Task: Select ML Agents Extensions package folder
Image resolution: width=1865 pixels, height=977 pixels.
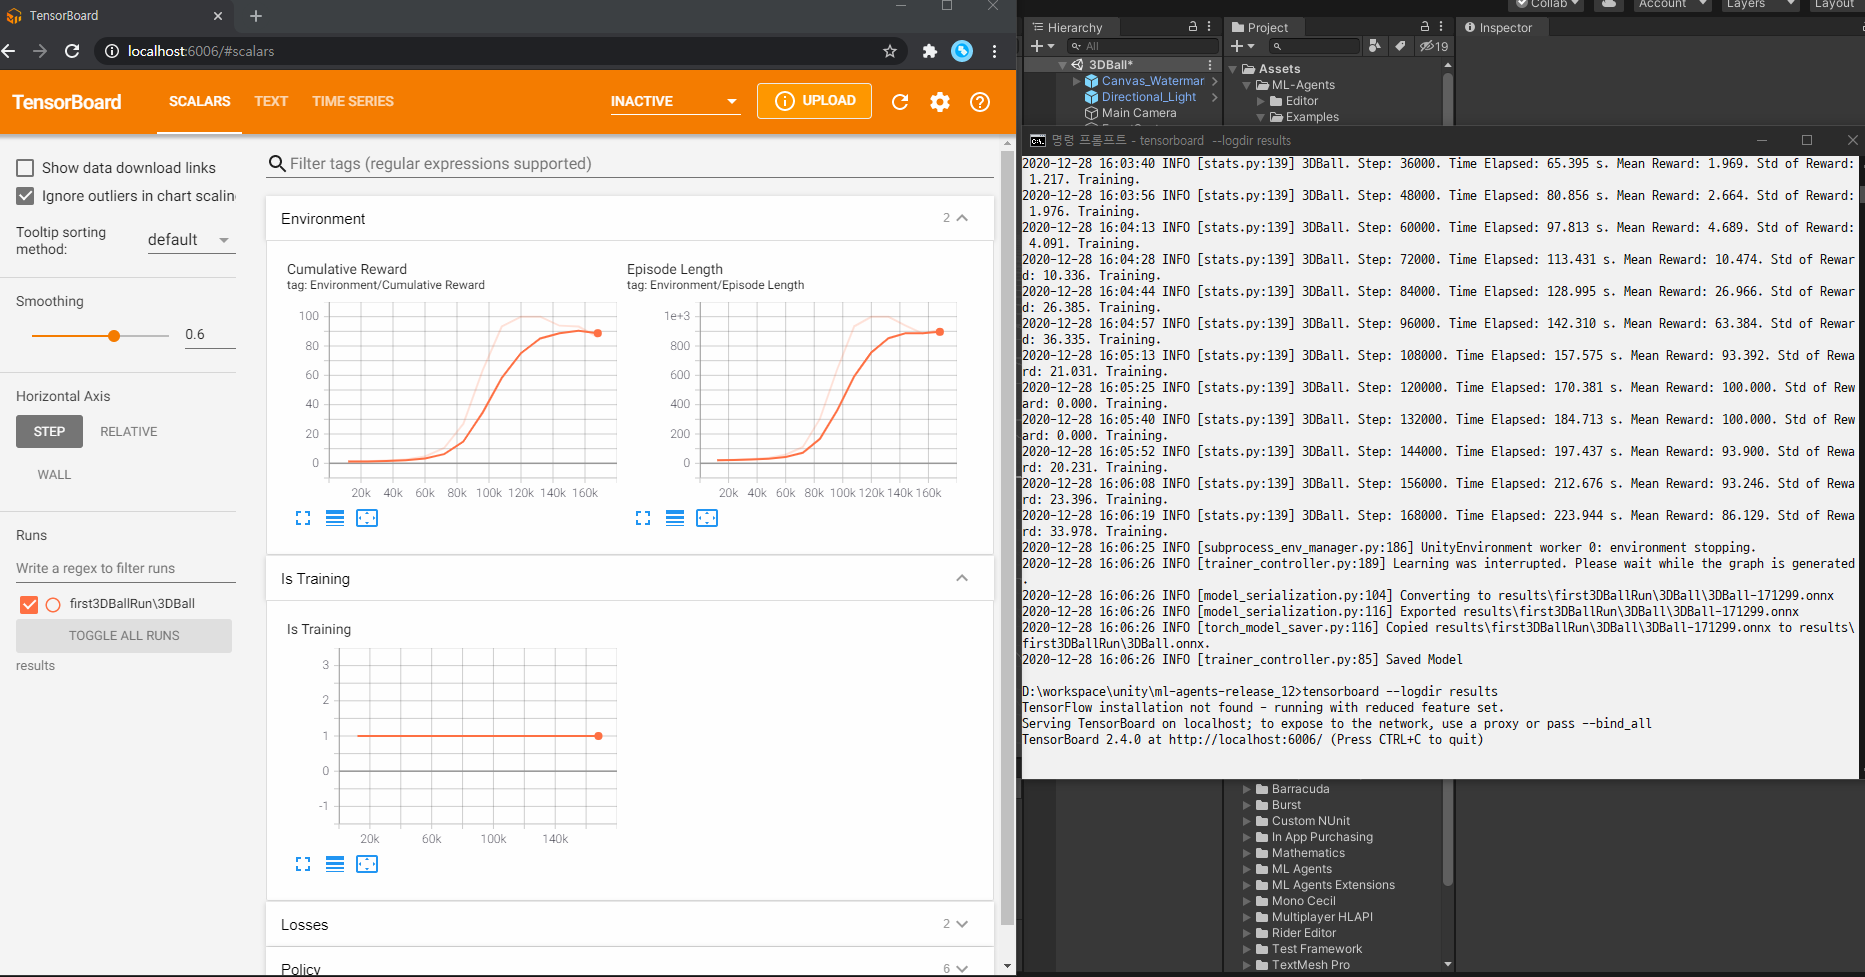Action: click(x=1333, y=885)
